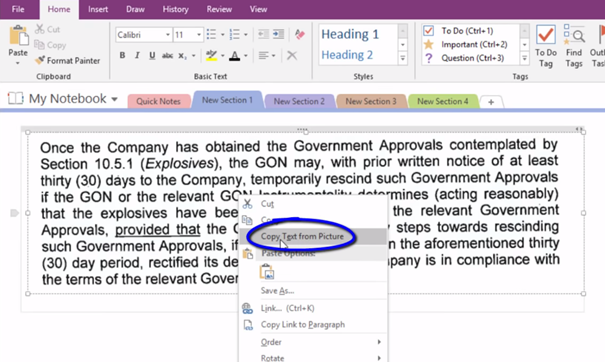The height and width of the screenshot is (362, 605).
Task: Click the bulleted list icon
Action: coord(211,34)
